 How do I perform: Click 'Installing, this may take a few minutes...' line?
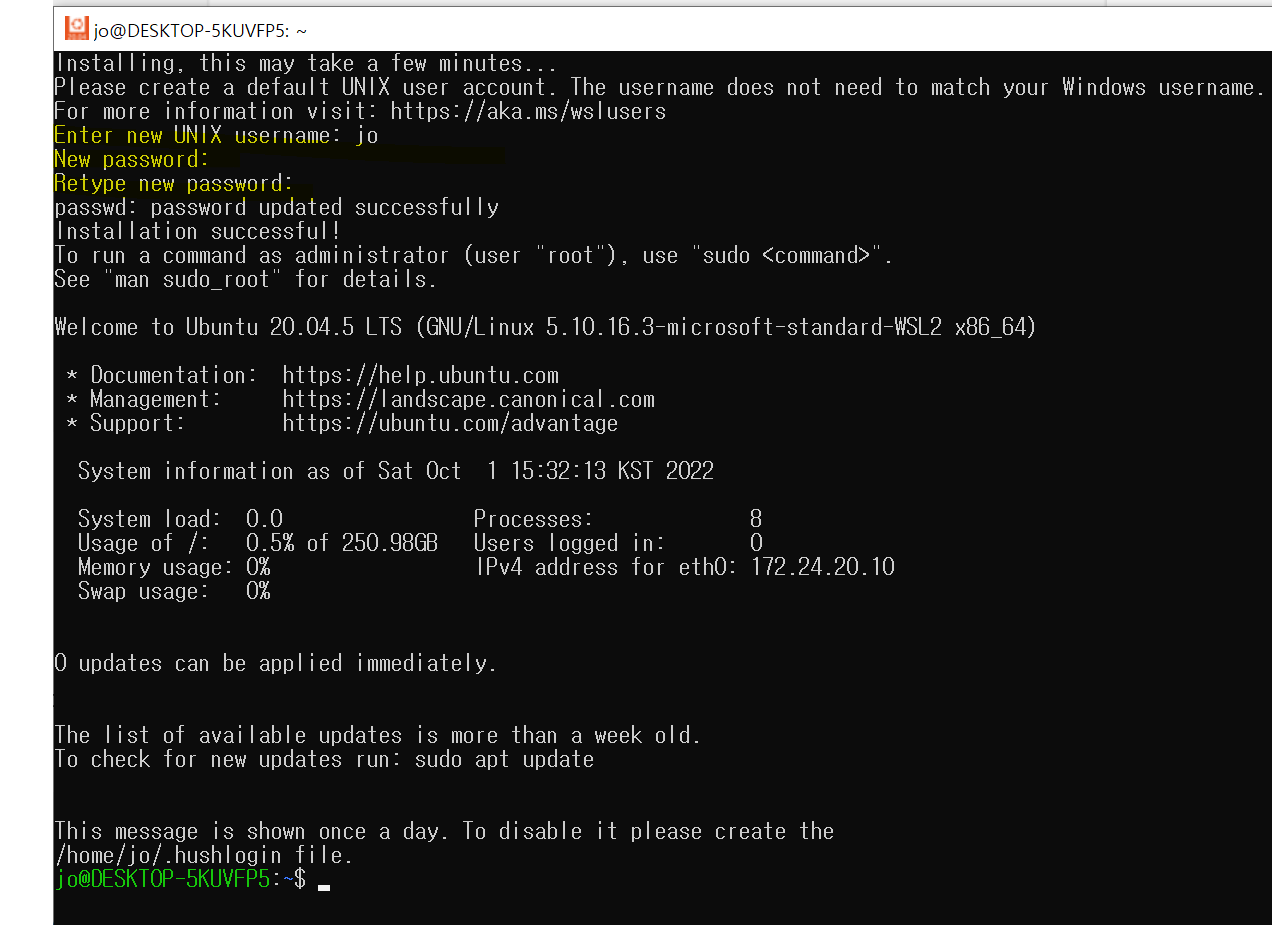click(x=305, y=63)
